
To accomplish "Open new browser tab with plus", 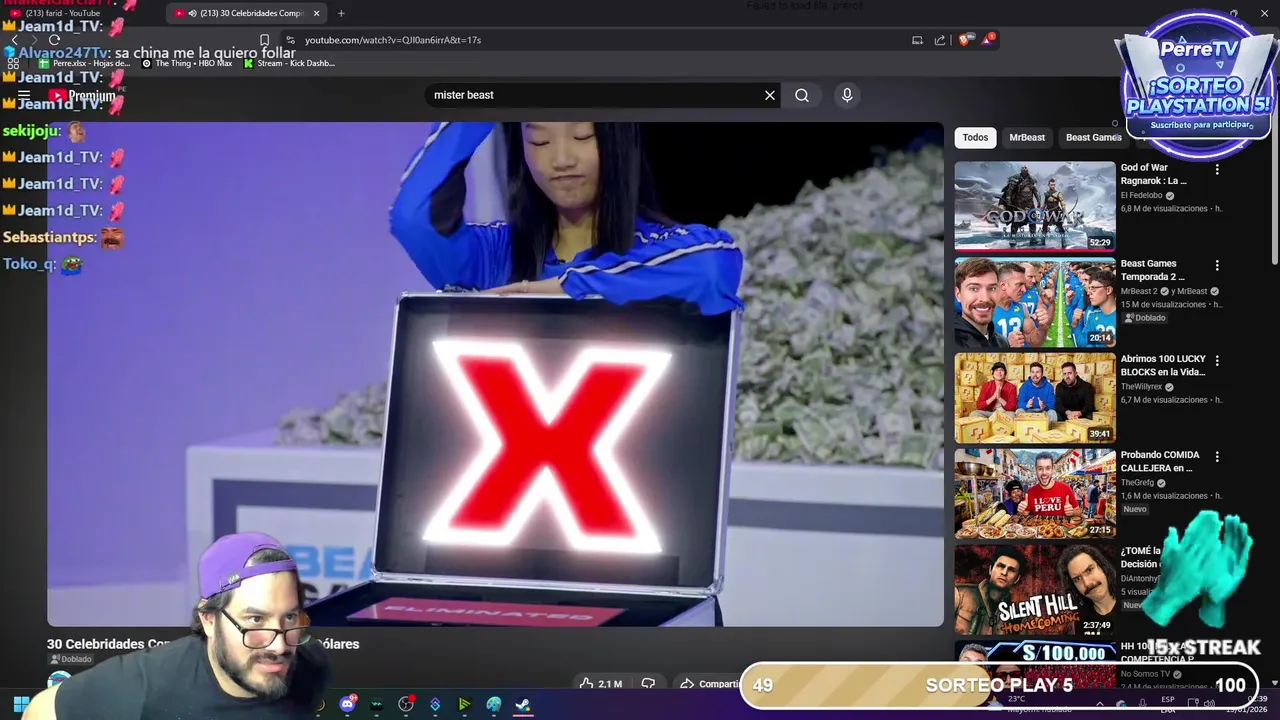I will 341,13.
